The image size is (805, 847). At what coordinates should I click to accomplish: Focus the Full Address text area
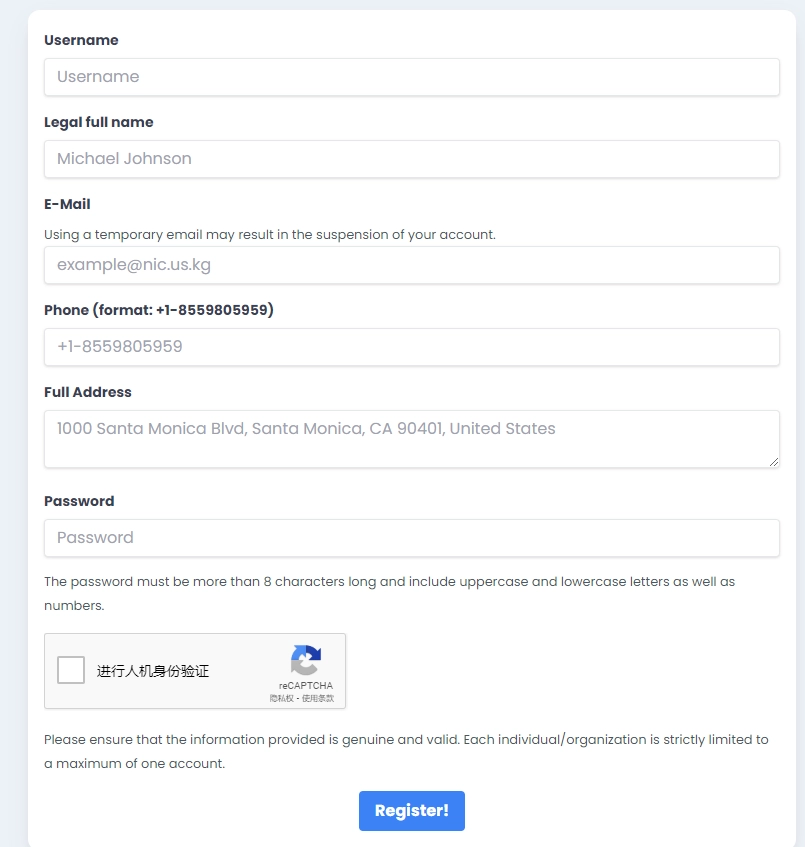click(411, 438)
